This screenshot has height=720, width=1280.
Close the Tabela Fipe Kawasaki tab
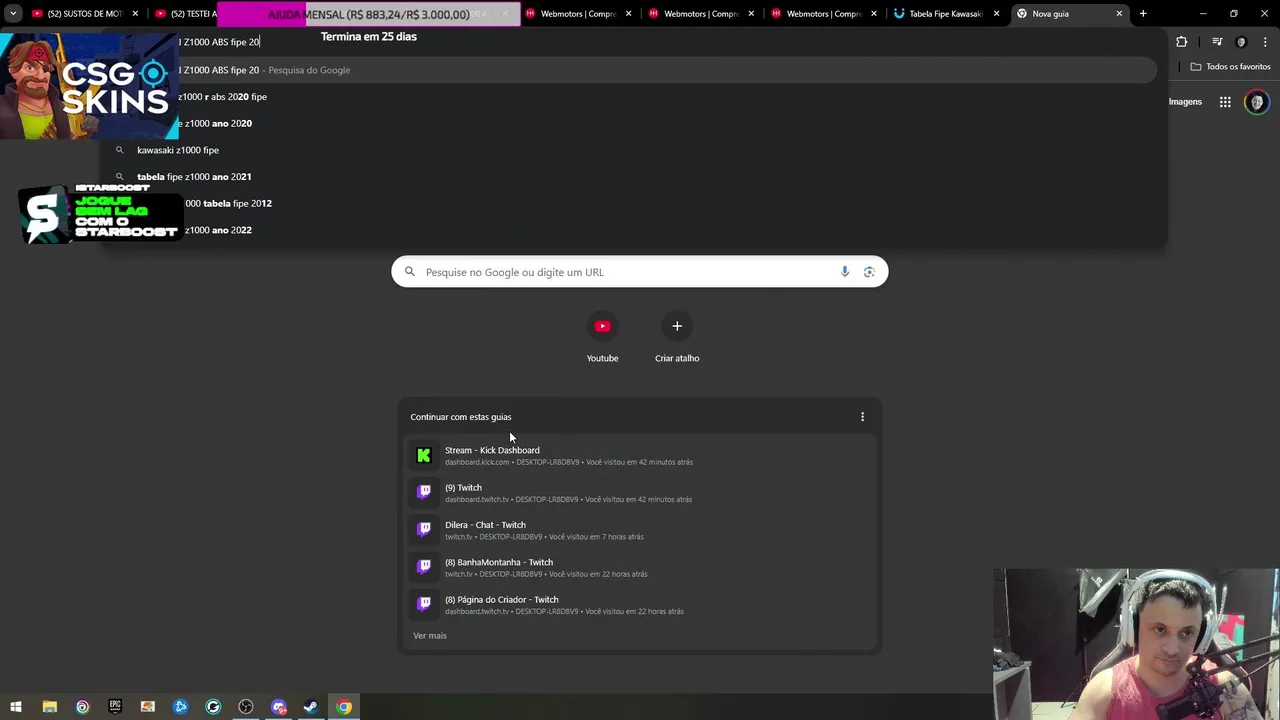pyautogui.click(x=996, y=14)
